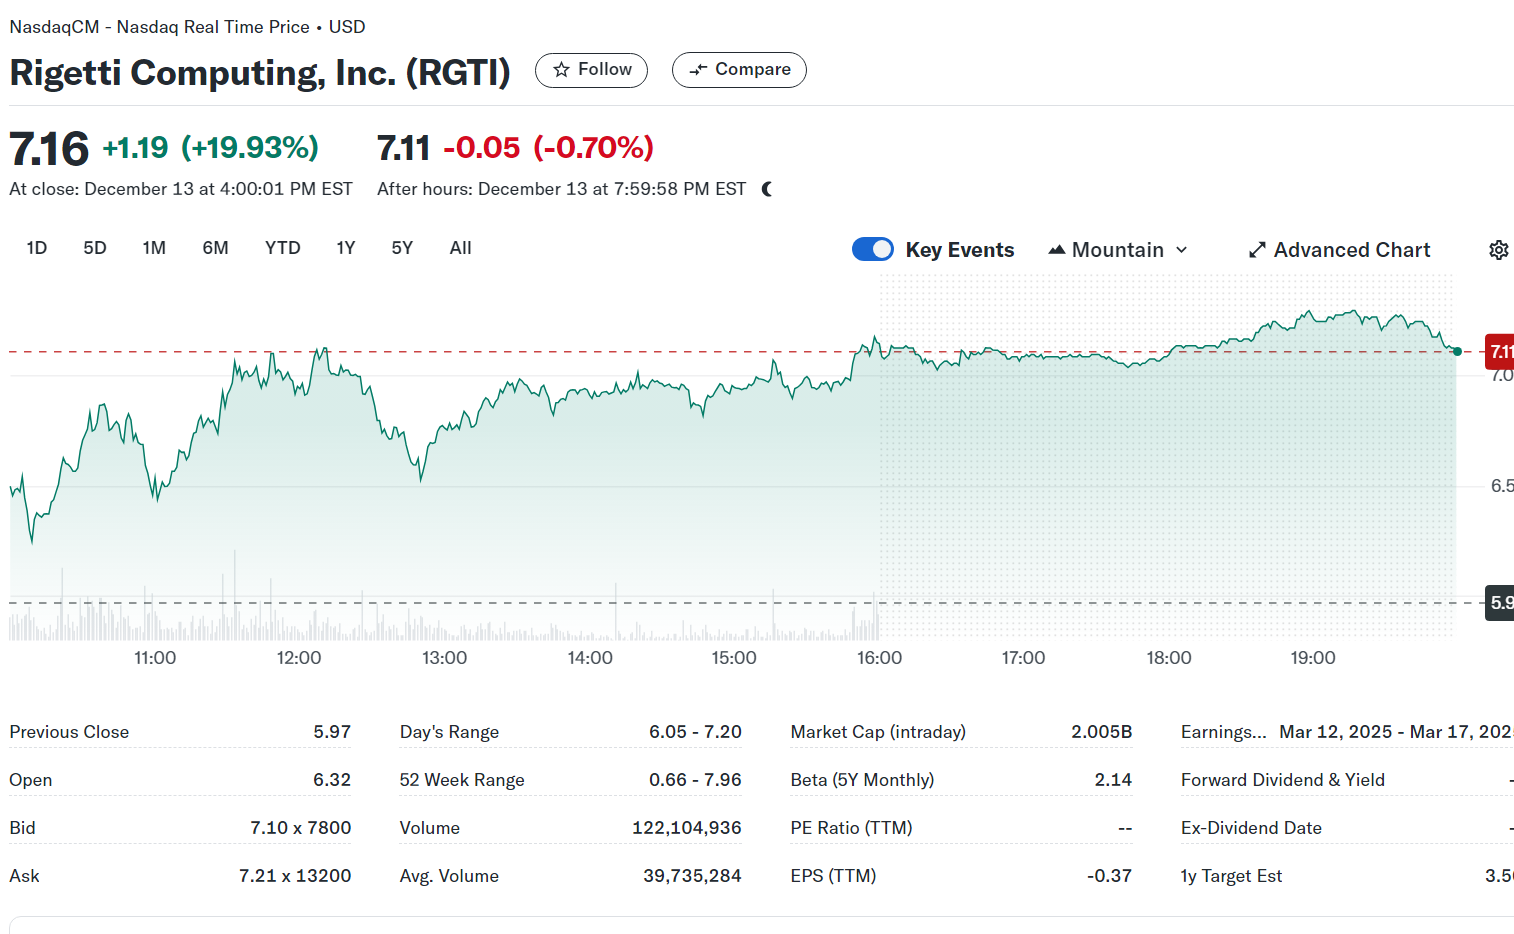This screenshot has width=1514, height=934.
Task: Click the Volume value 122,104,936
Action: tap(687, 828)
